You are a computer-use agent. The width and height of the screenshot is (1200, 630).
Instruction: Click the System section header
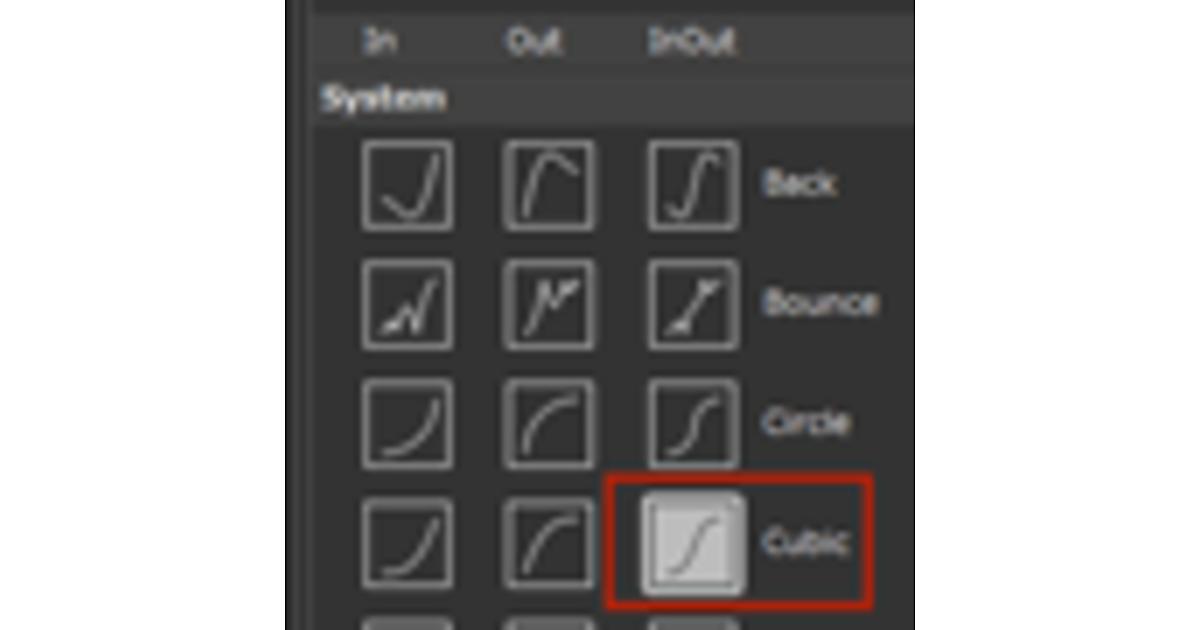click(383, 99)
